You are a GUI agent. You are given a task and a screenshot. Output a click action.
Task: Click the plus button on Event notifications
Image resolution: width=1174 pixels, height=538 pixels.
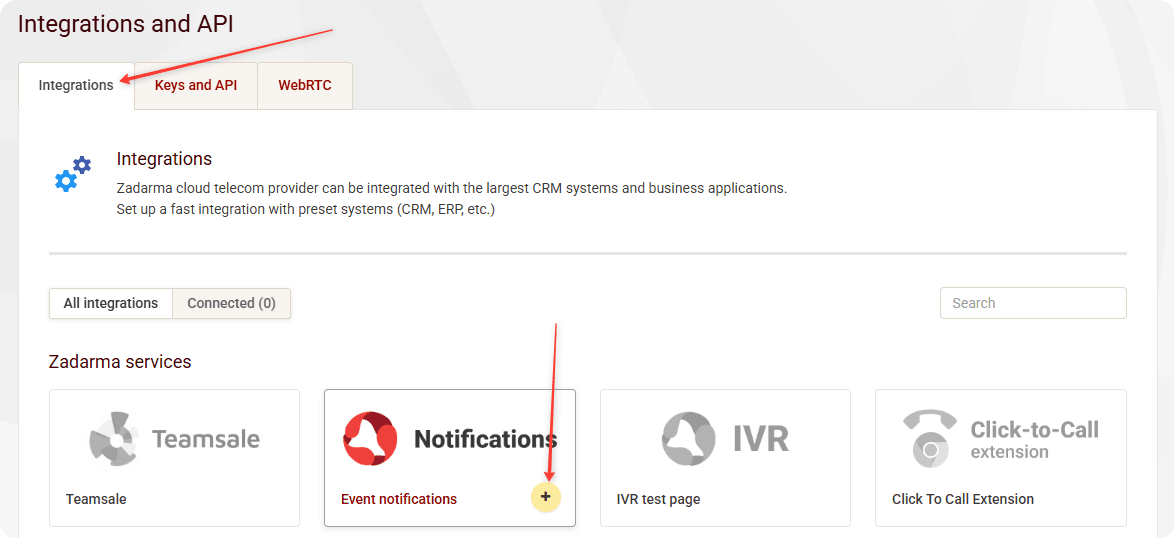546,497
